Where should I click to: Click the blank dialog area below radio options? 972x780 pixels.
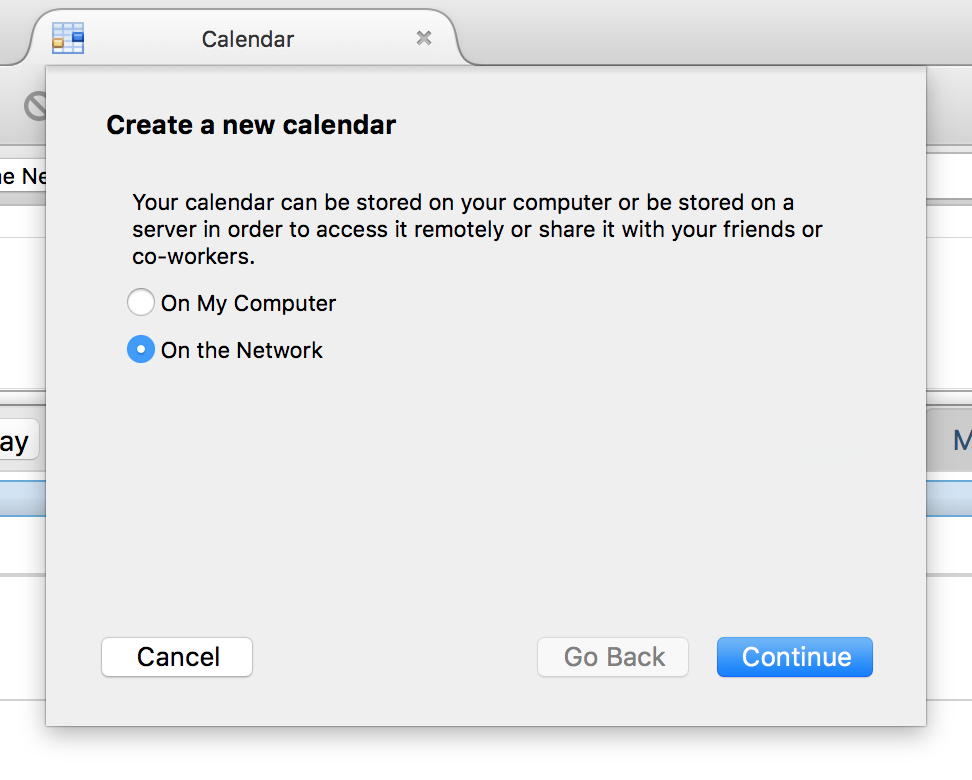486,496
